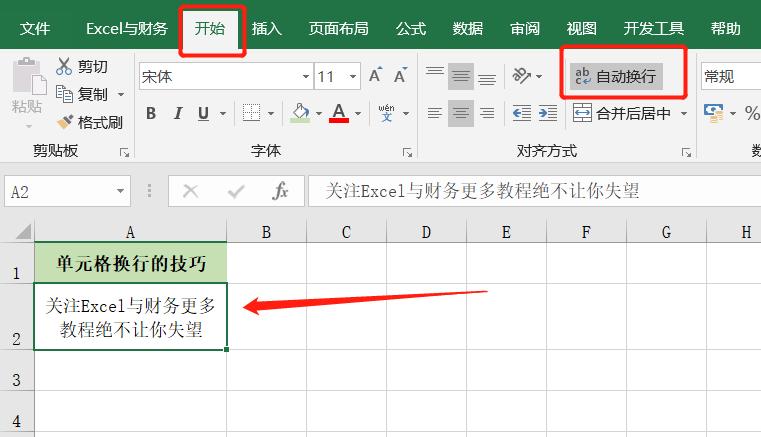Open the Name Box A2 dropdown
761x437 pixels.
click(120, 191)
